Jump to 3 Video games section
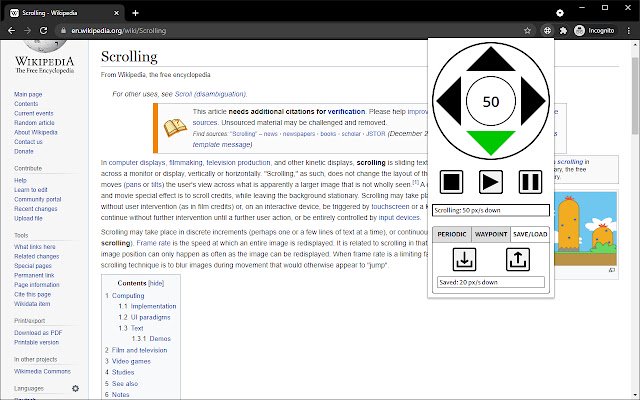 click(x=128, y=361)
